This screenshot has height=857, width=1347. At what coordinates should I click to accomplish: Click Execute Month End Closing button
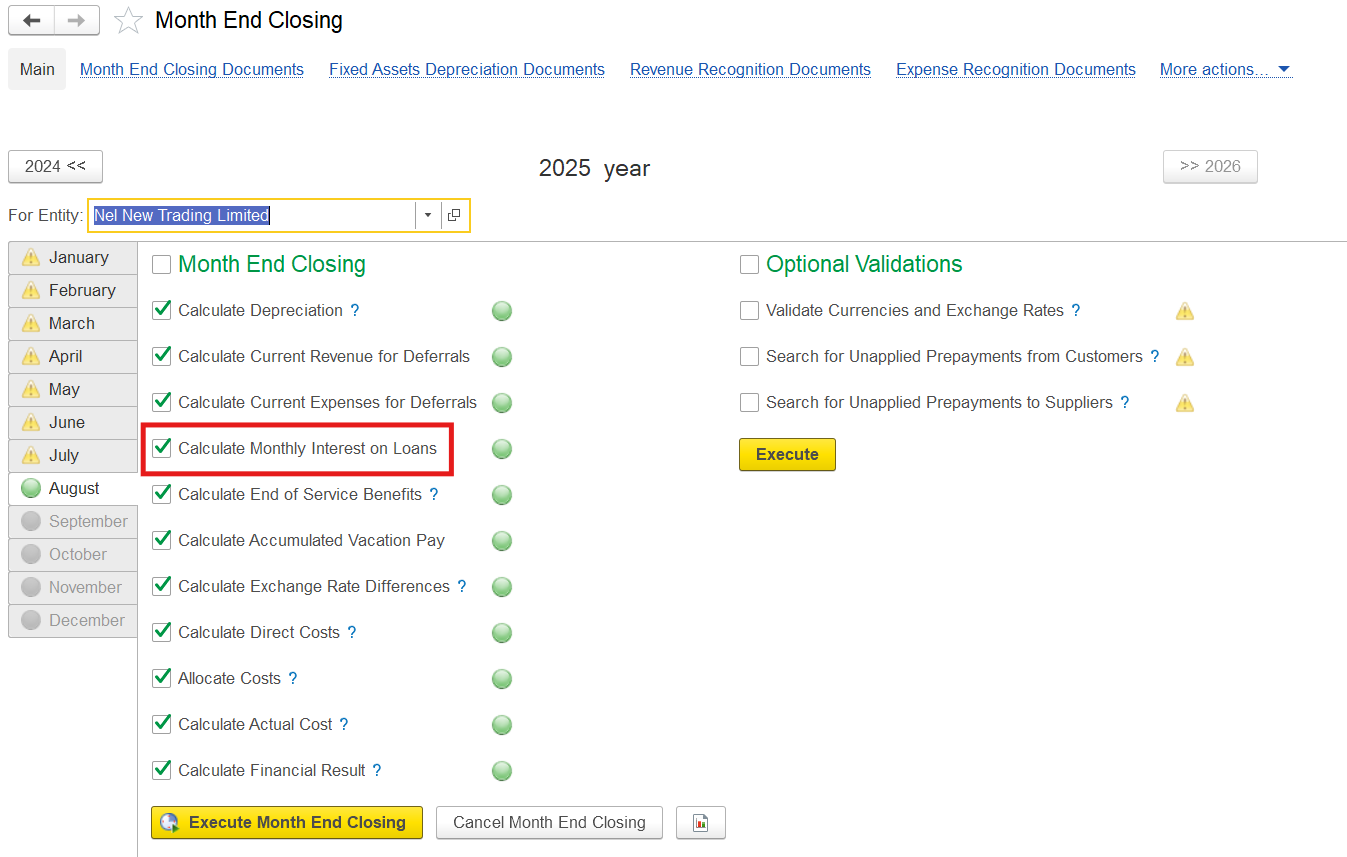coord(287,822)
